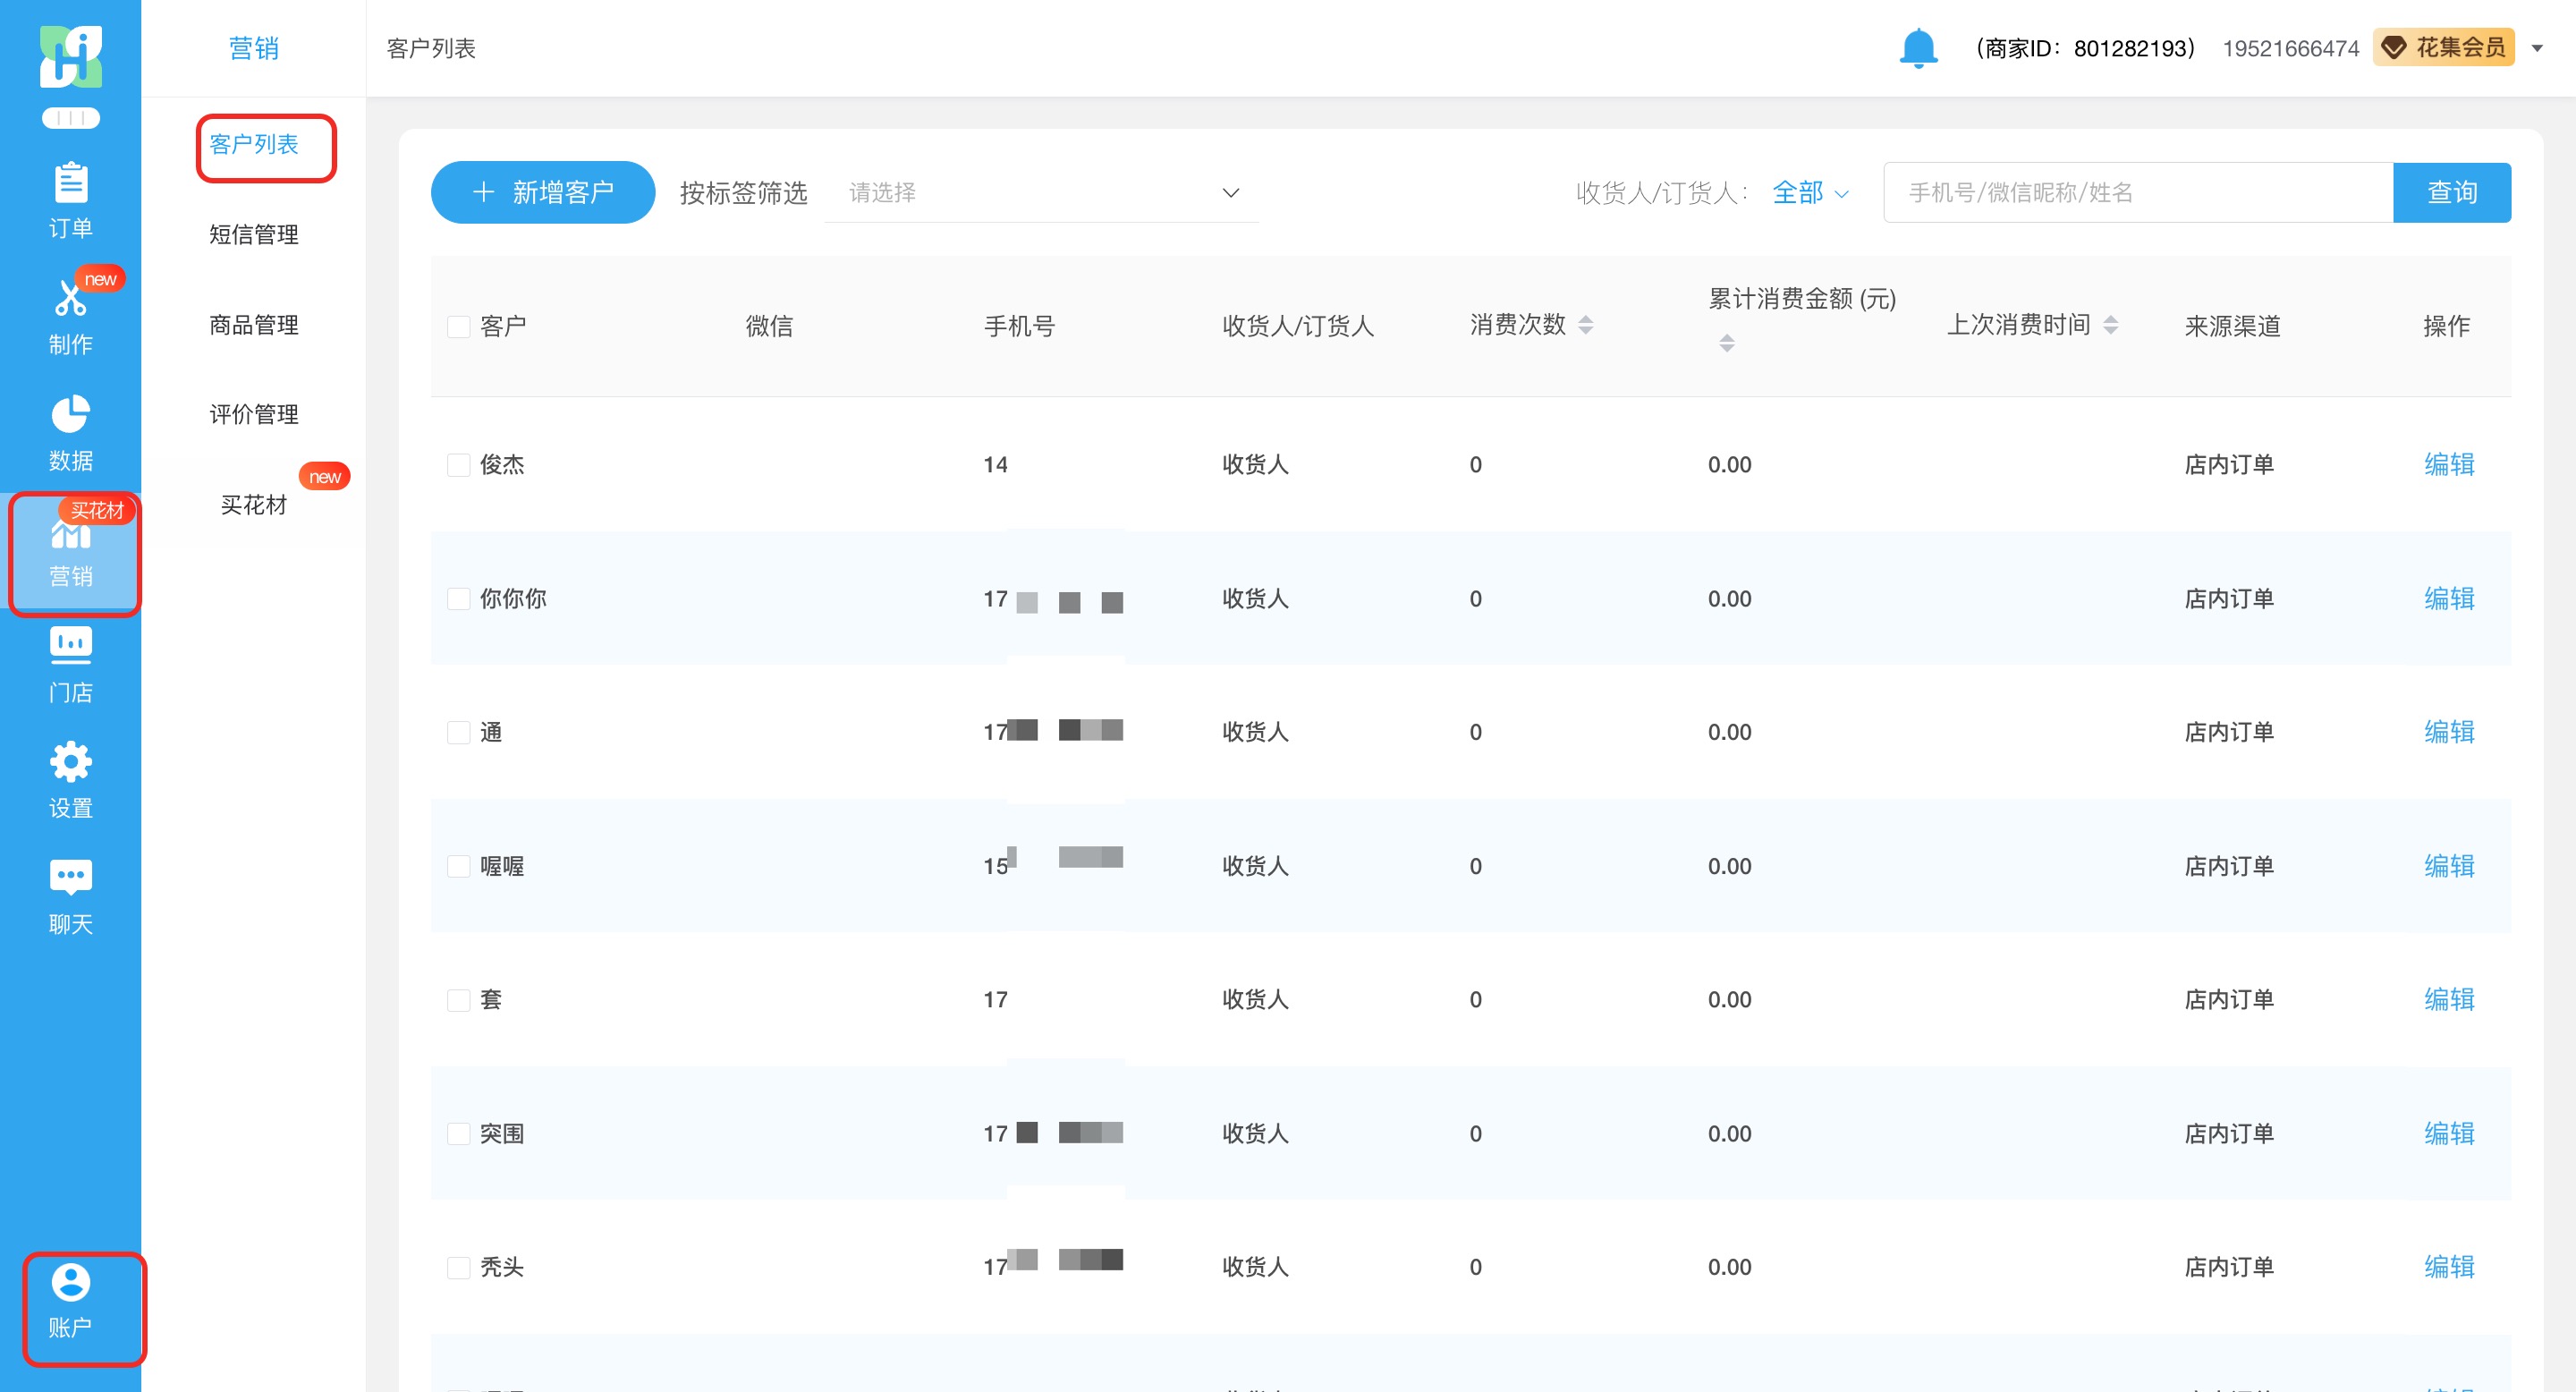Edit customer 秃头 via 编辑 link
Viewport: 2576px width, 1392px height.
[x=2449, y=1267]
